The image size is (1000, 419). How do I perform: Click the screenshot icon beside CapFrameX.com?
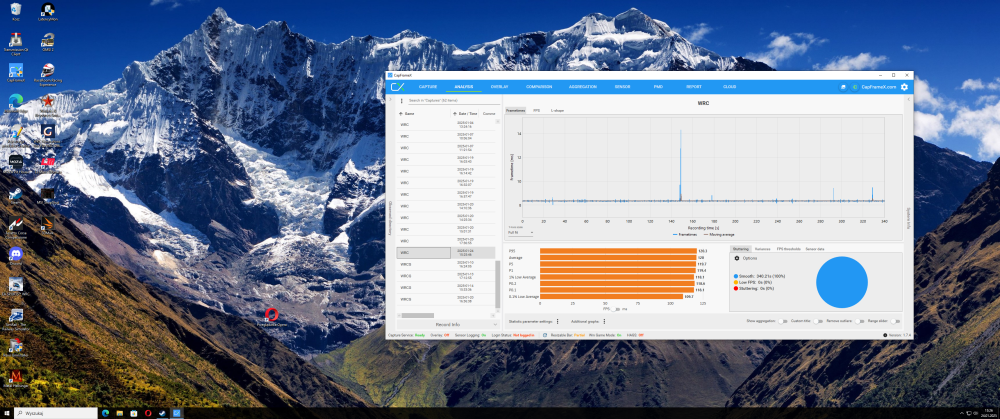(x=842, y=87)
